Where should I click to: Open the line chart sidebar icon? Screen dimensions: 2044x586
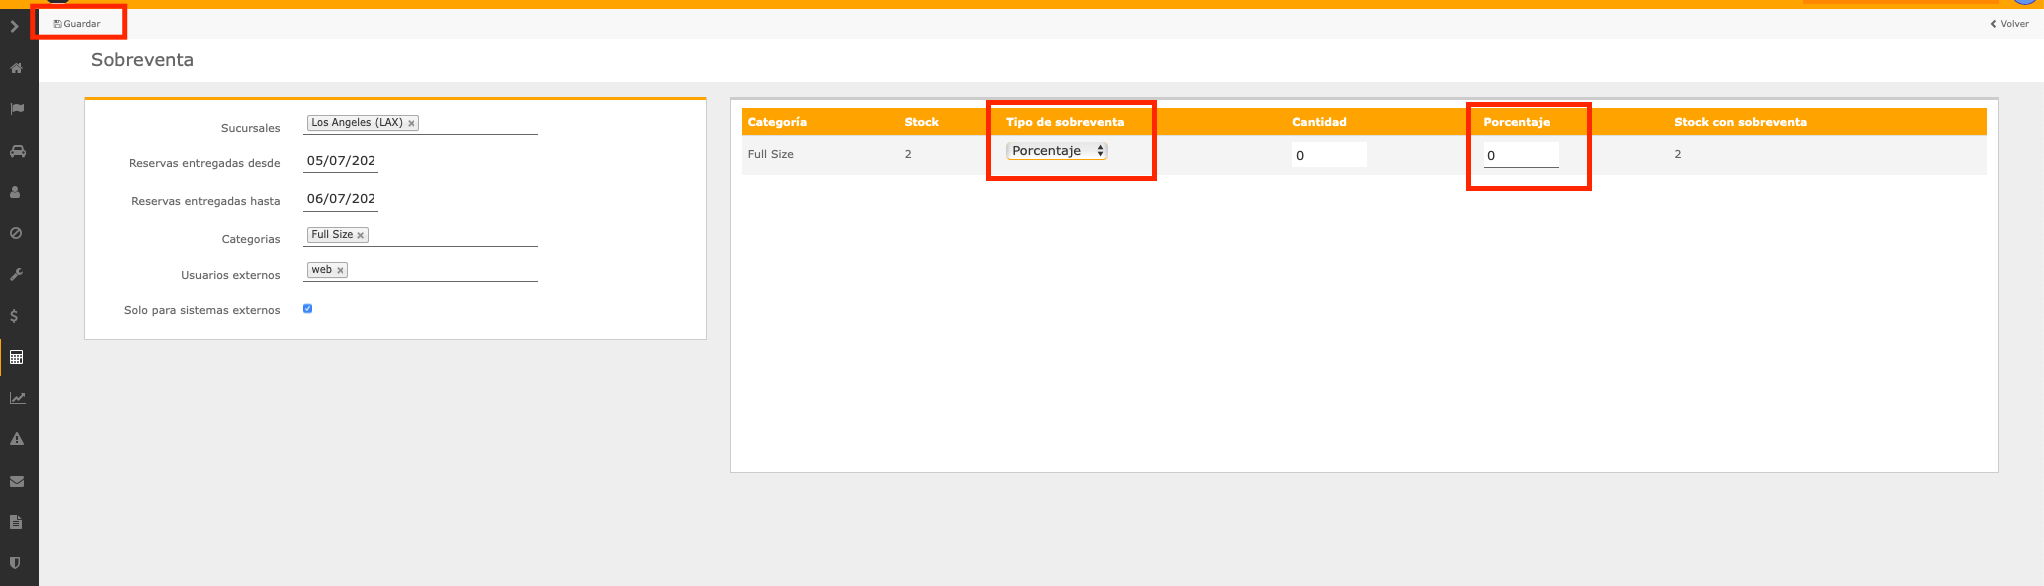click(x=17, y=398)
